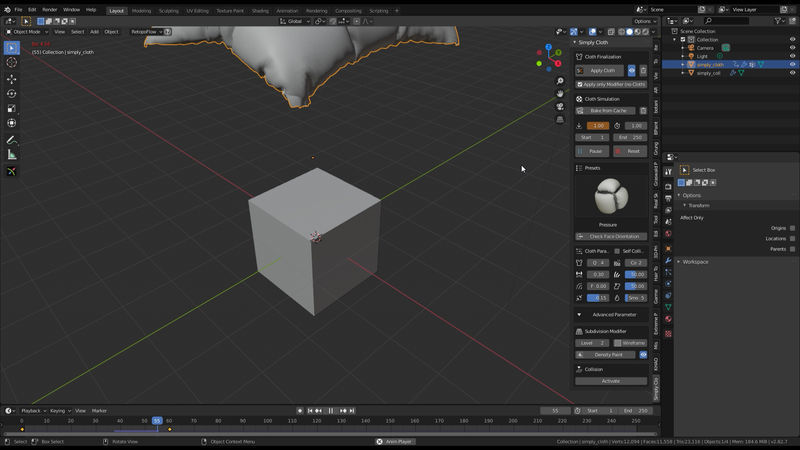Select the Cursor tool in left toolbar

(x=12, y=63)
